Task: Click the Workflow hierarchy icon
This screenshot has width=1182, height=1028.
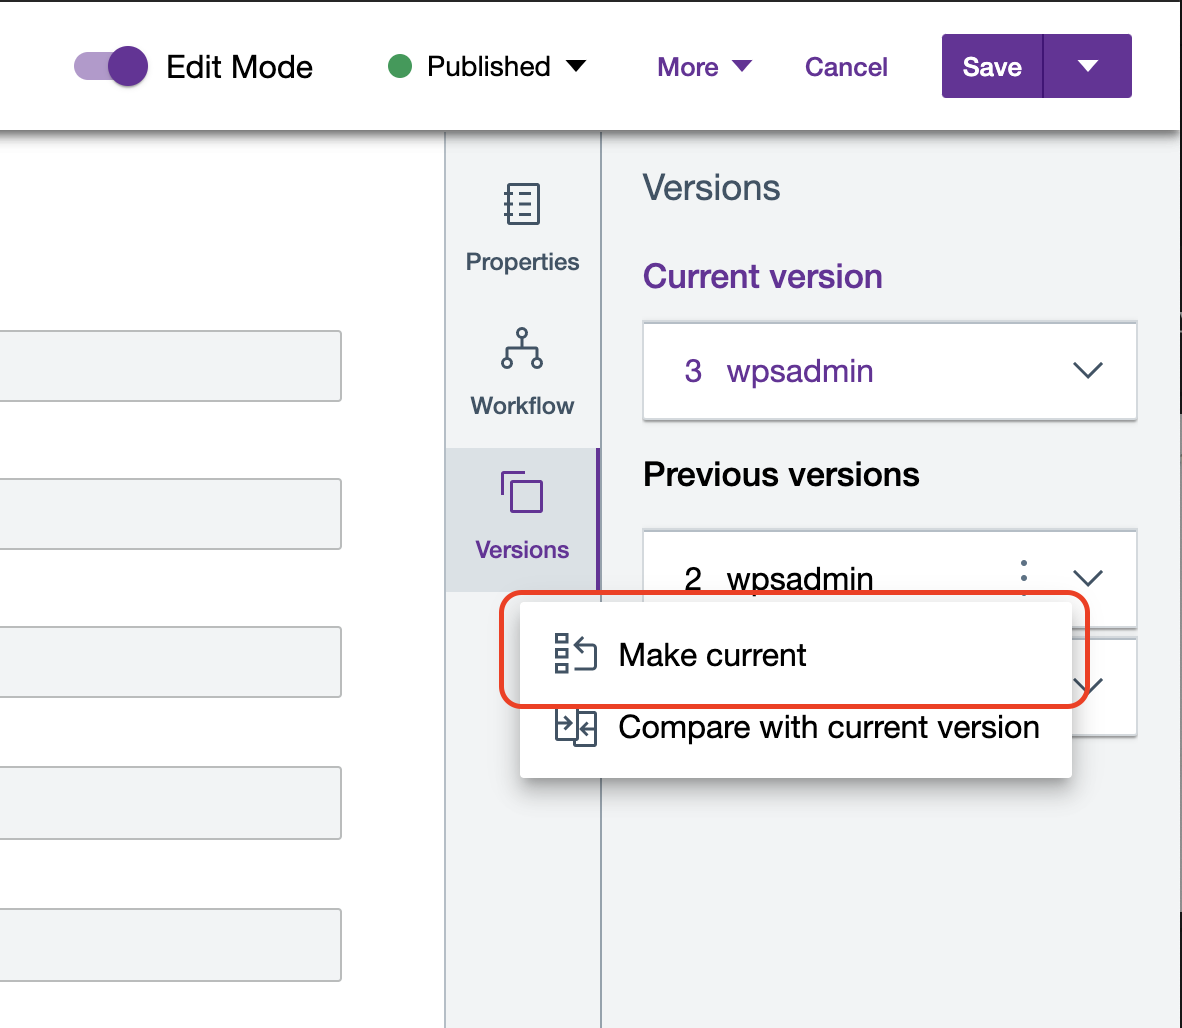Action: [x=522, y=348]
